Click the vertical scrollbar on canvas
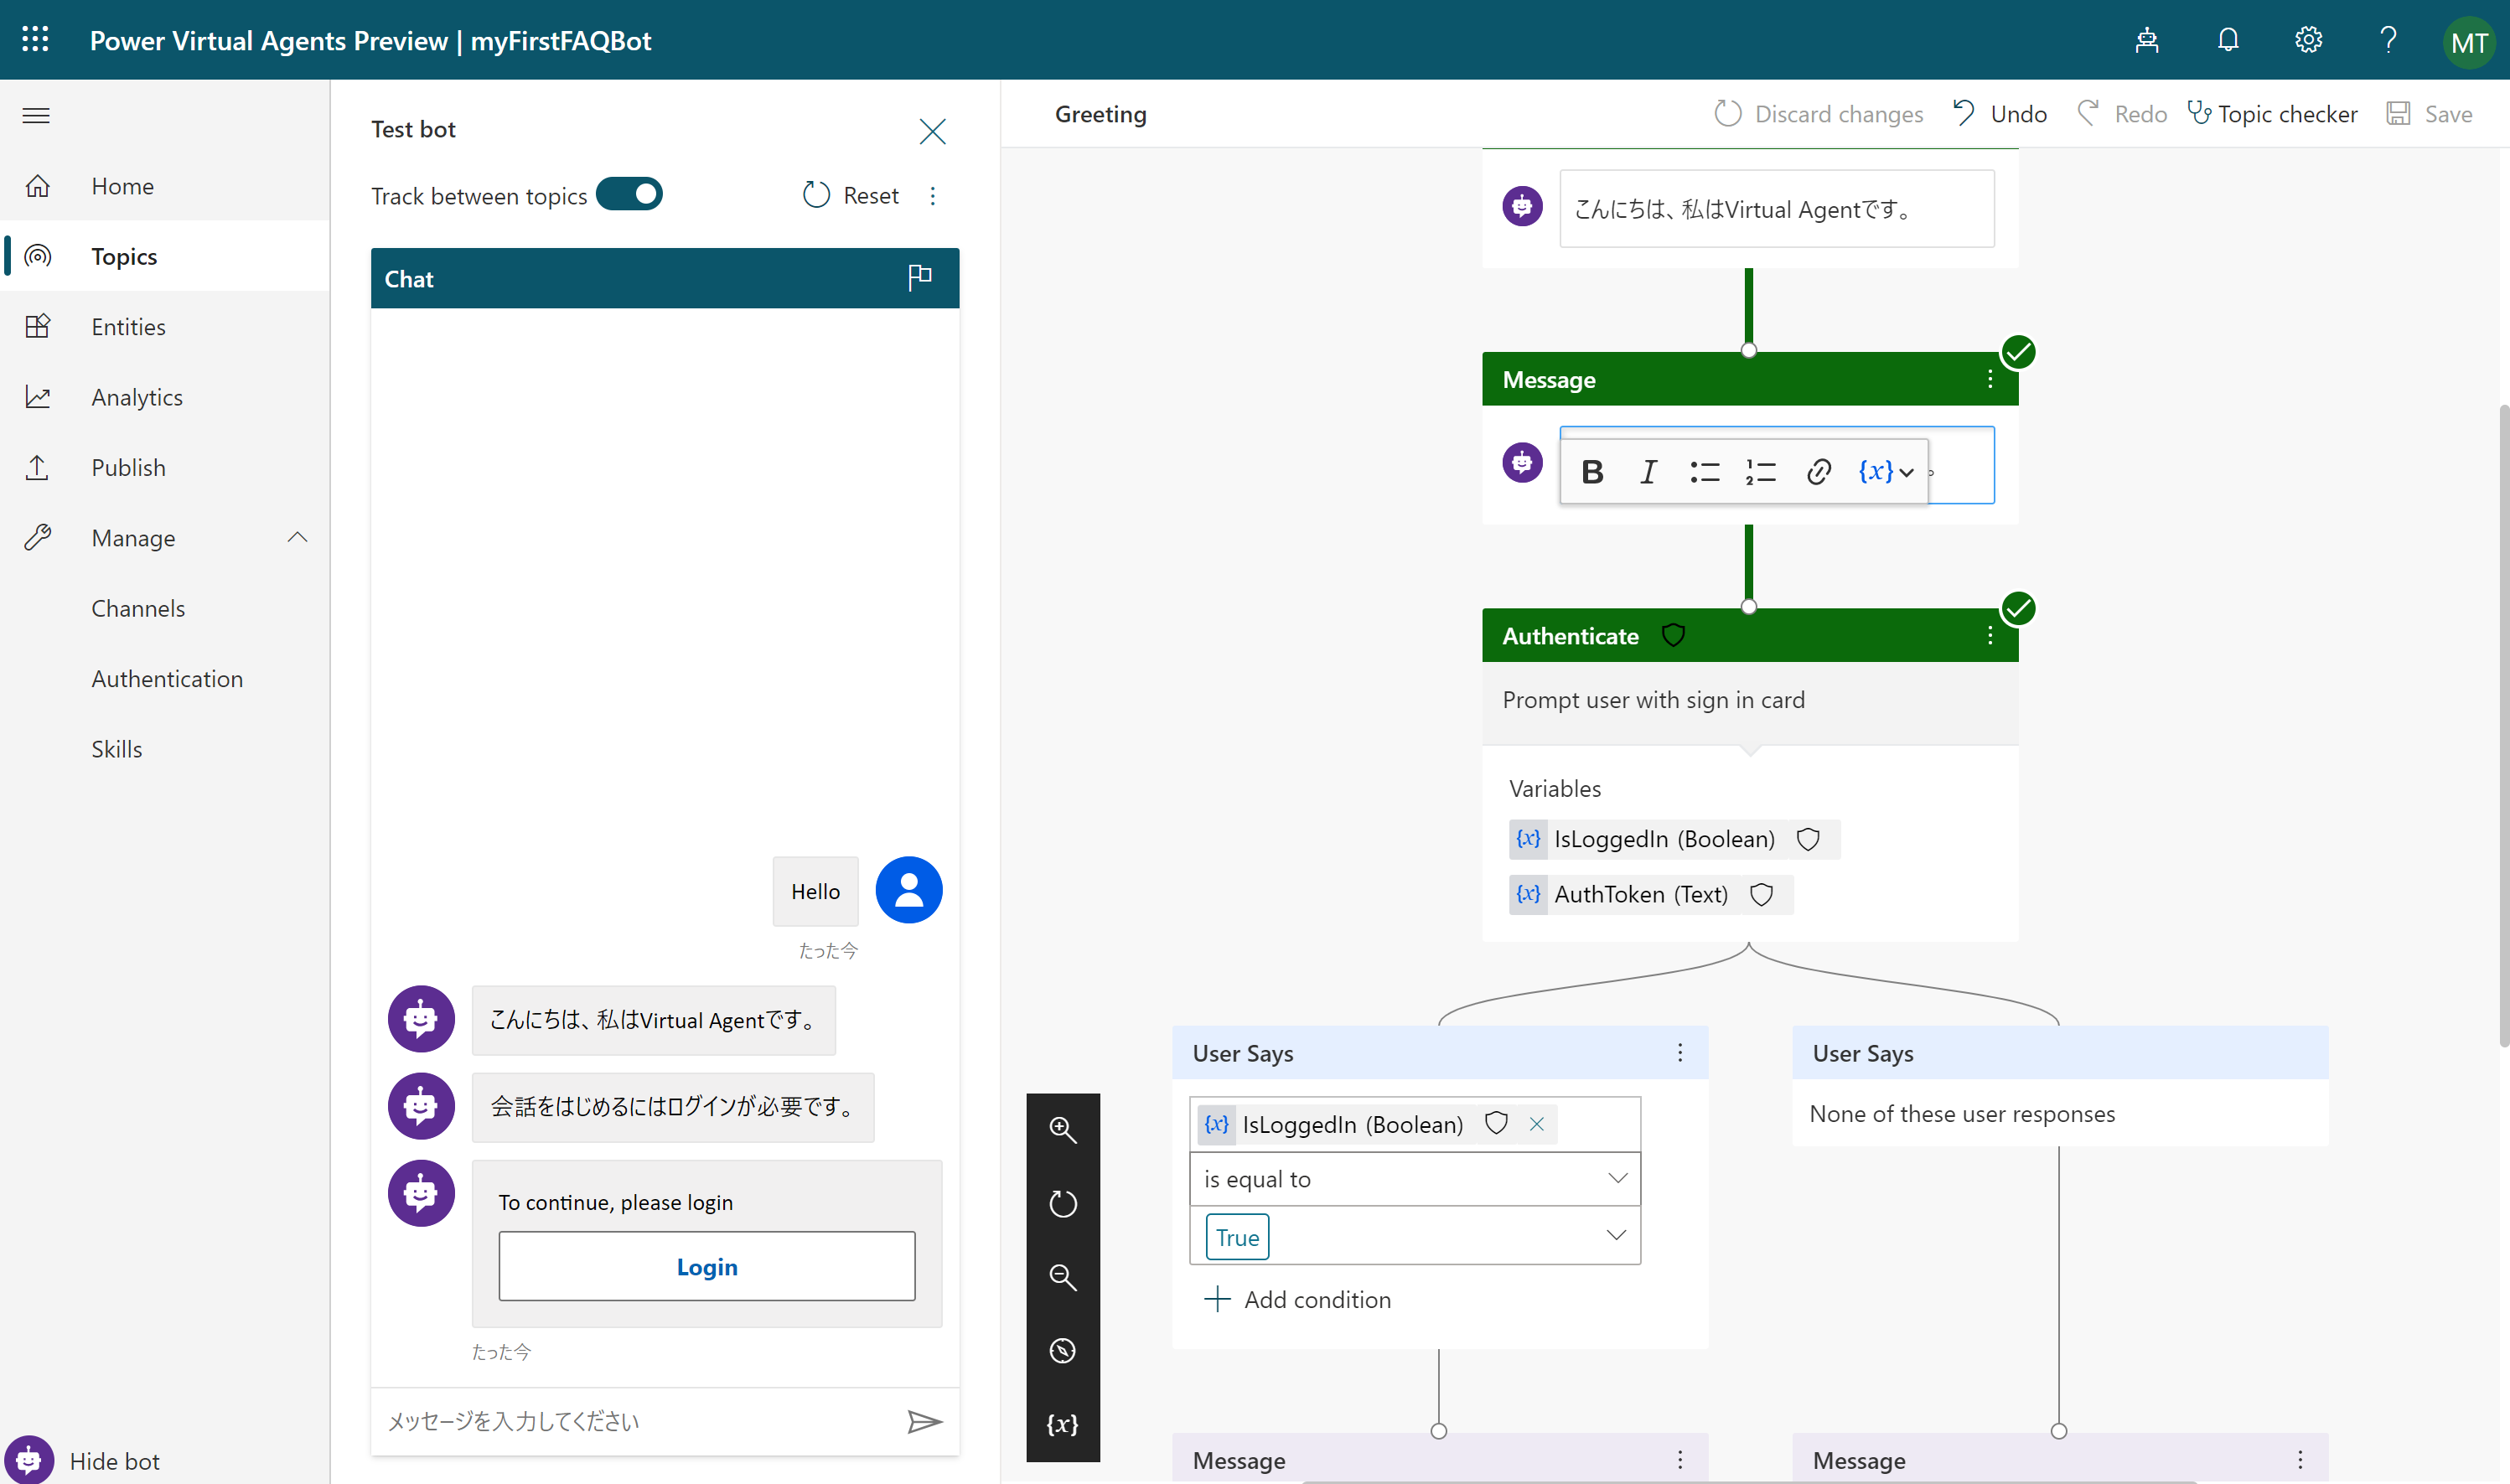 coord(2503,725)
